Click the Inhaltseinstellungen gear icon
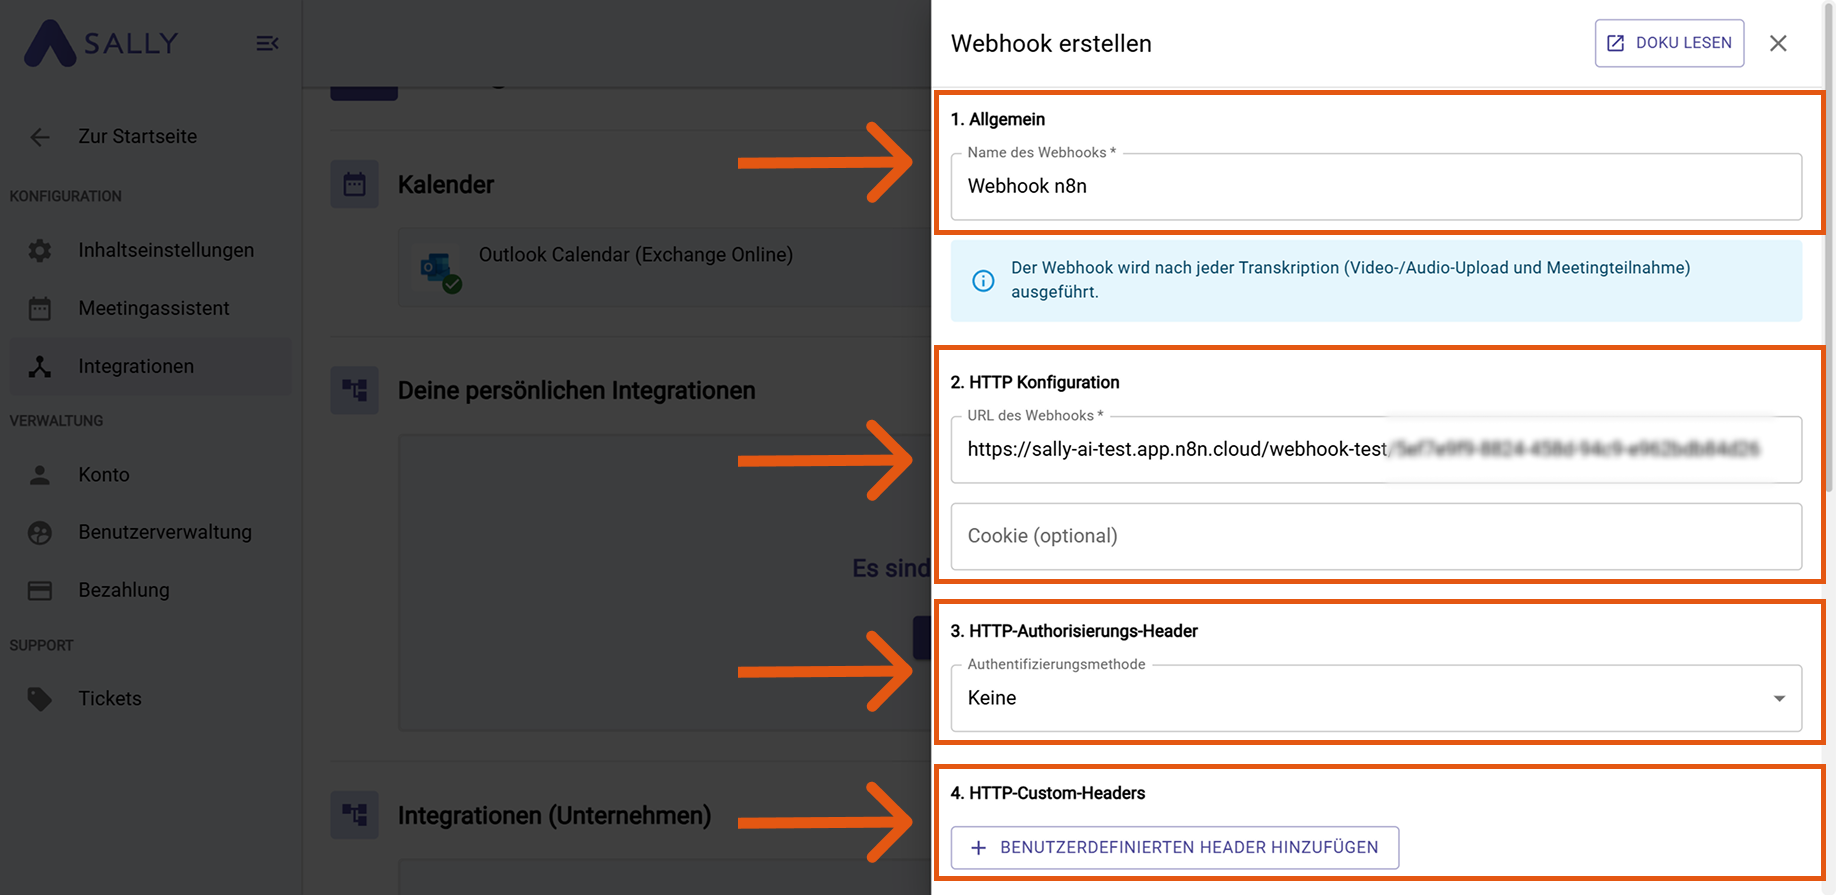 click(x=40, y=251)
